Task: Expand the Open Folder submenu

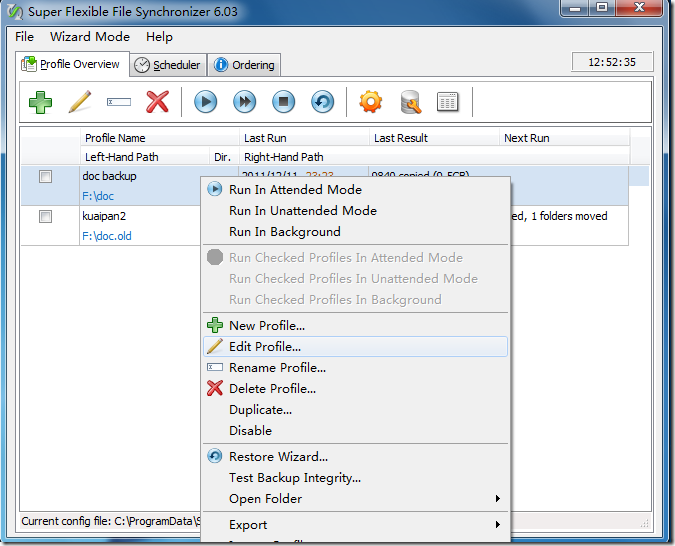Action: (356, 499)
